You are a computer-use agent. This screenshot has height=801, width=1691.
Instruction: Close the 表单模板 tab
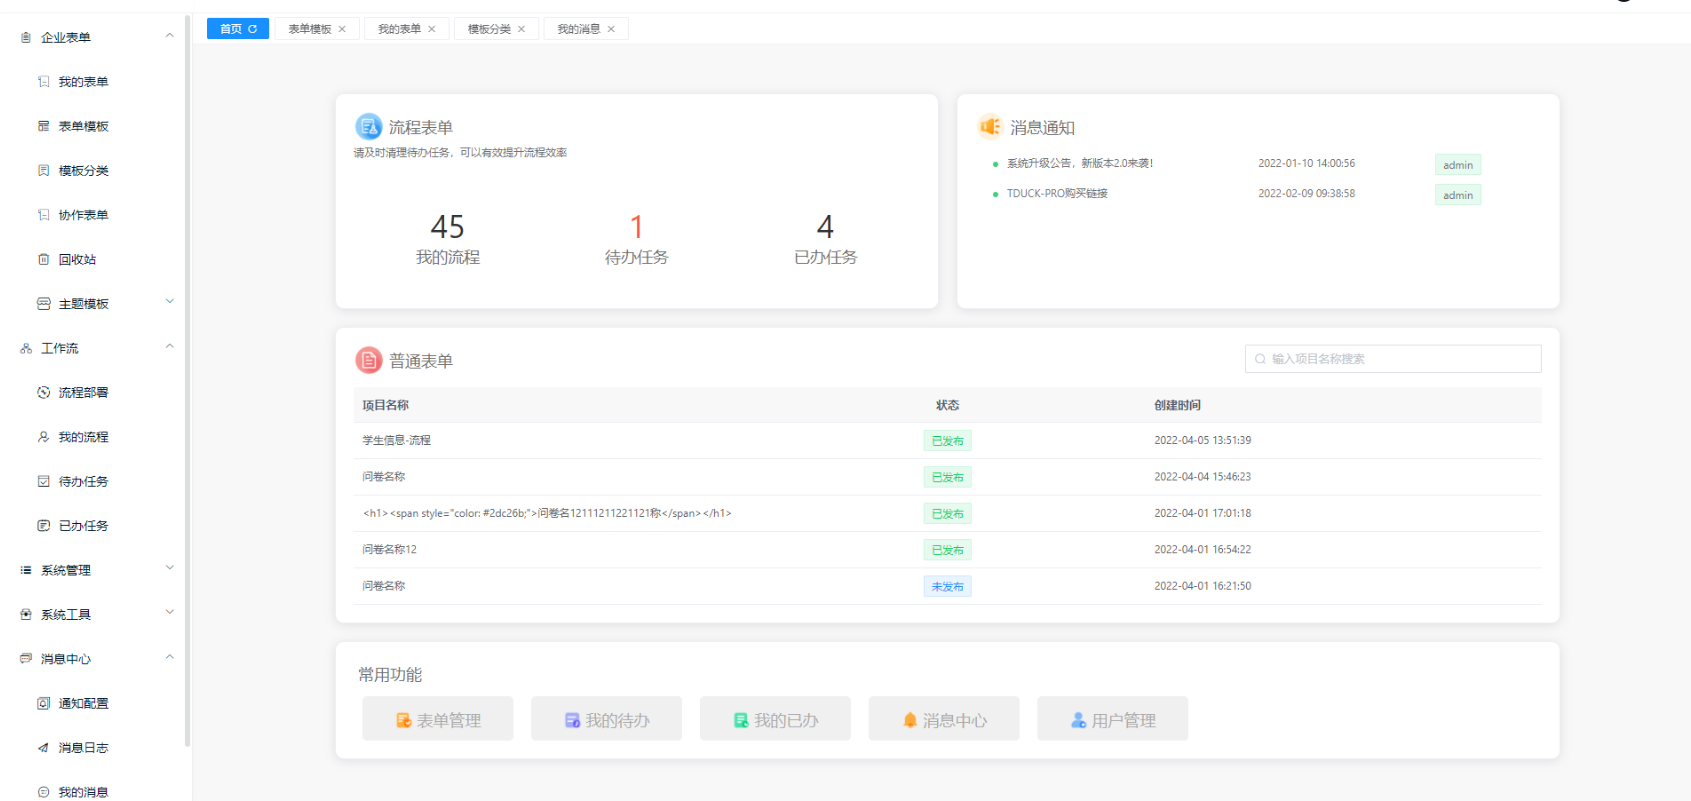click(342, 29)
